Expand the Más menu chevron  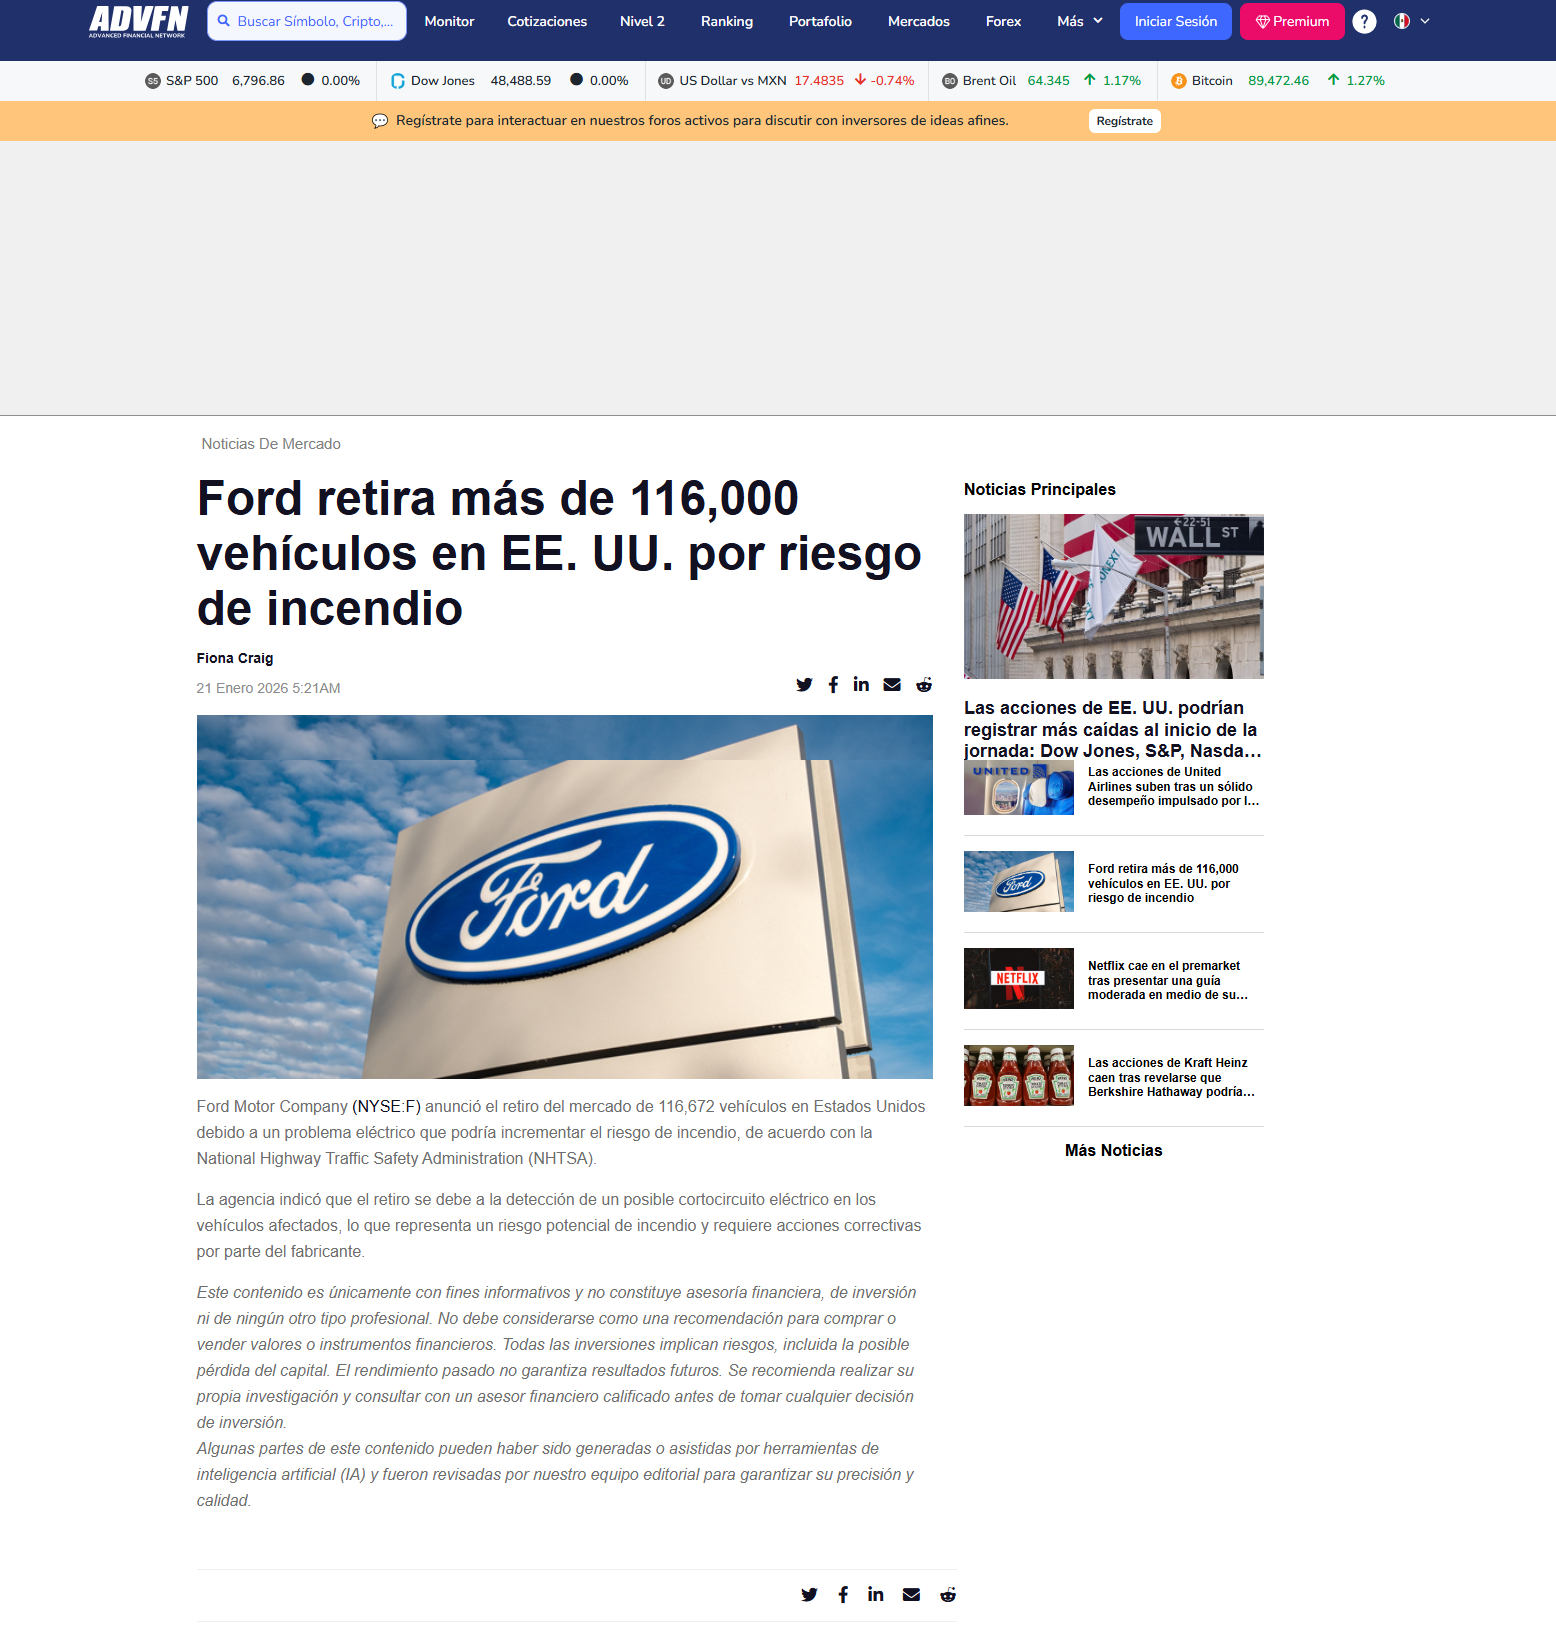(x=1098, y=21)
